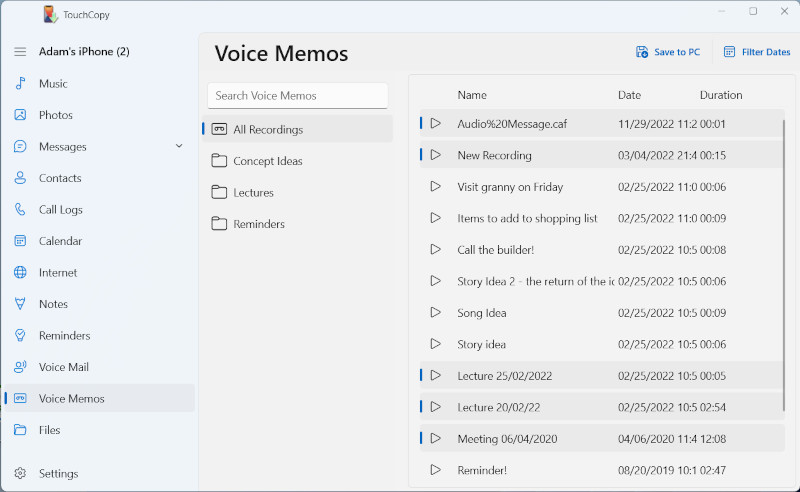Open the Internet globe icon
This screenshot has height=492, width=800.
point(20,273)
